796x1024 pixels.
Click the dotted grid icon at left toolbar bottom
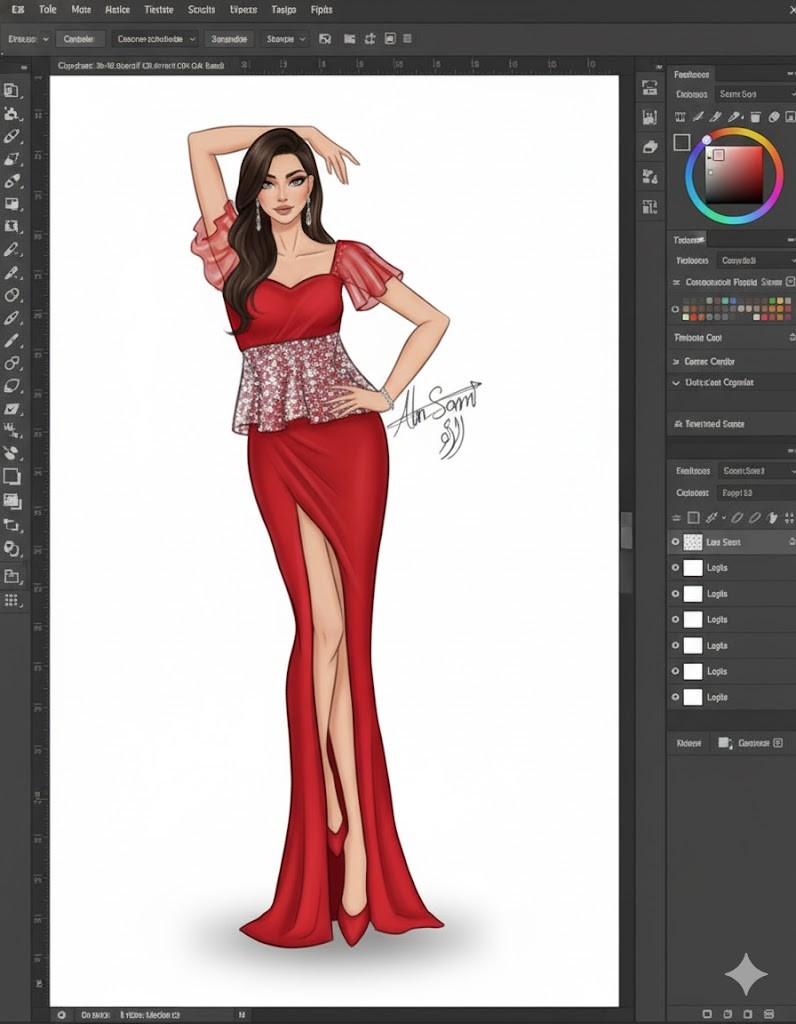coord(11,600)
